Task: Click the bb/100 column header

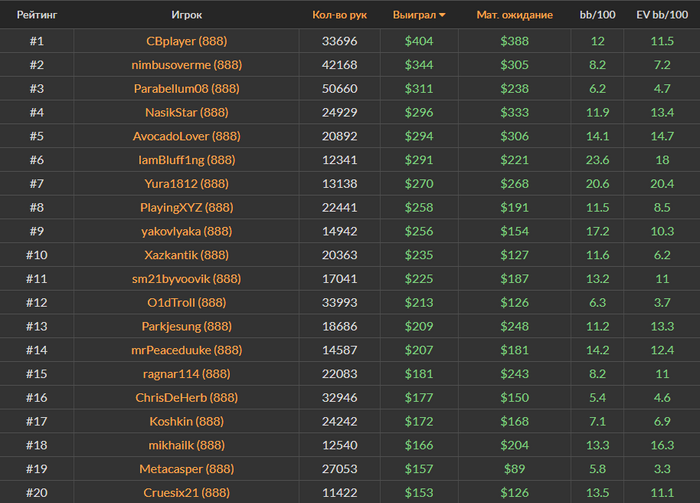Action: point(597,16)
